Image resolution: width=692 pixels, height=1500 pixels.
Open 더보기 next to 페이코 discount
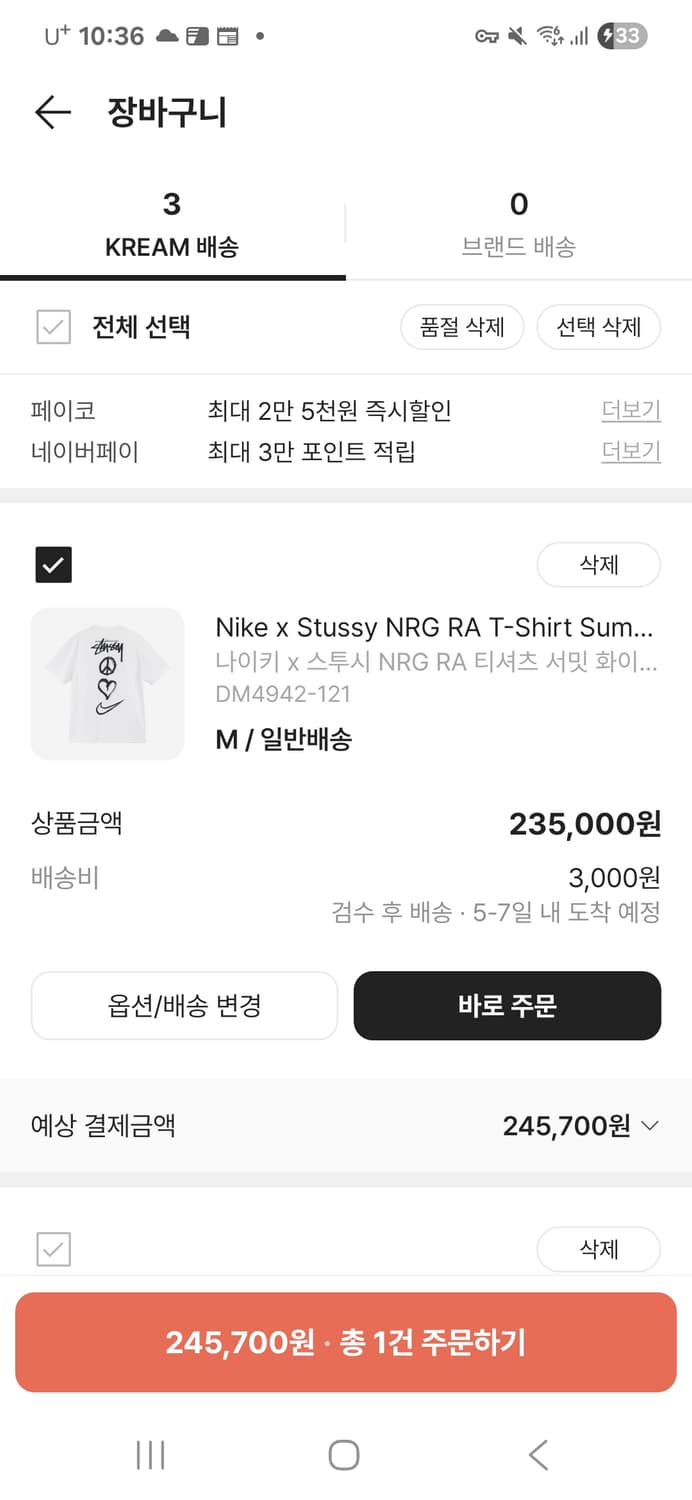[x=630, y=411]
